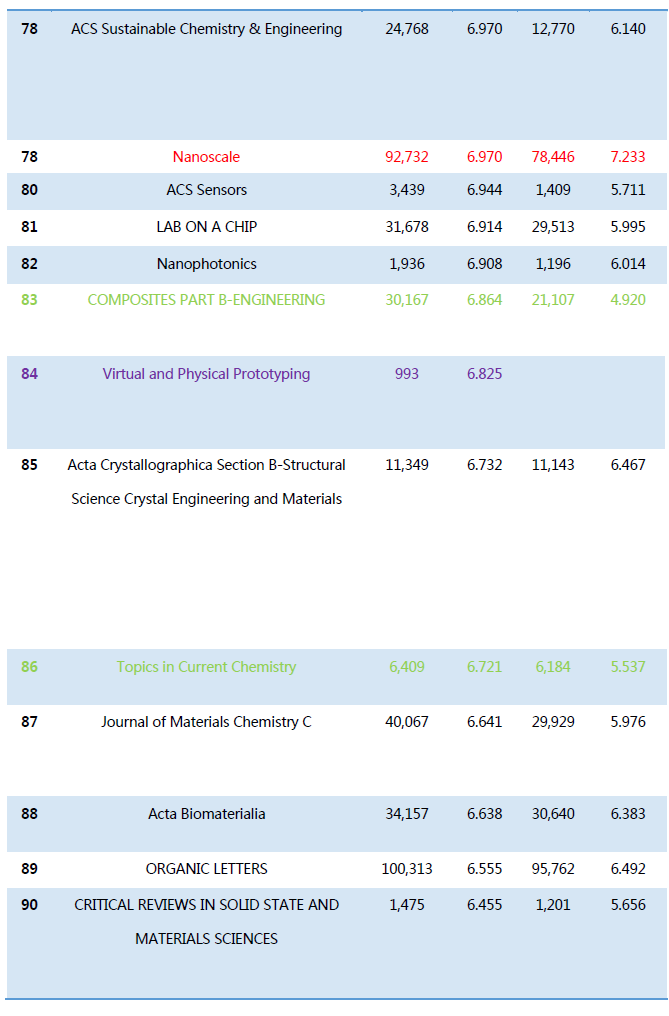
Task: Select the value 6.492
Action: (628, 869)
